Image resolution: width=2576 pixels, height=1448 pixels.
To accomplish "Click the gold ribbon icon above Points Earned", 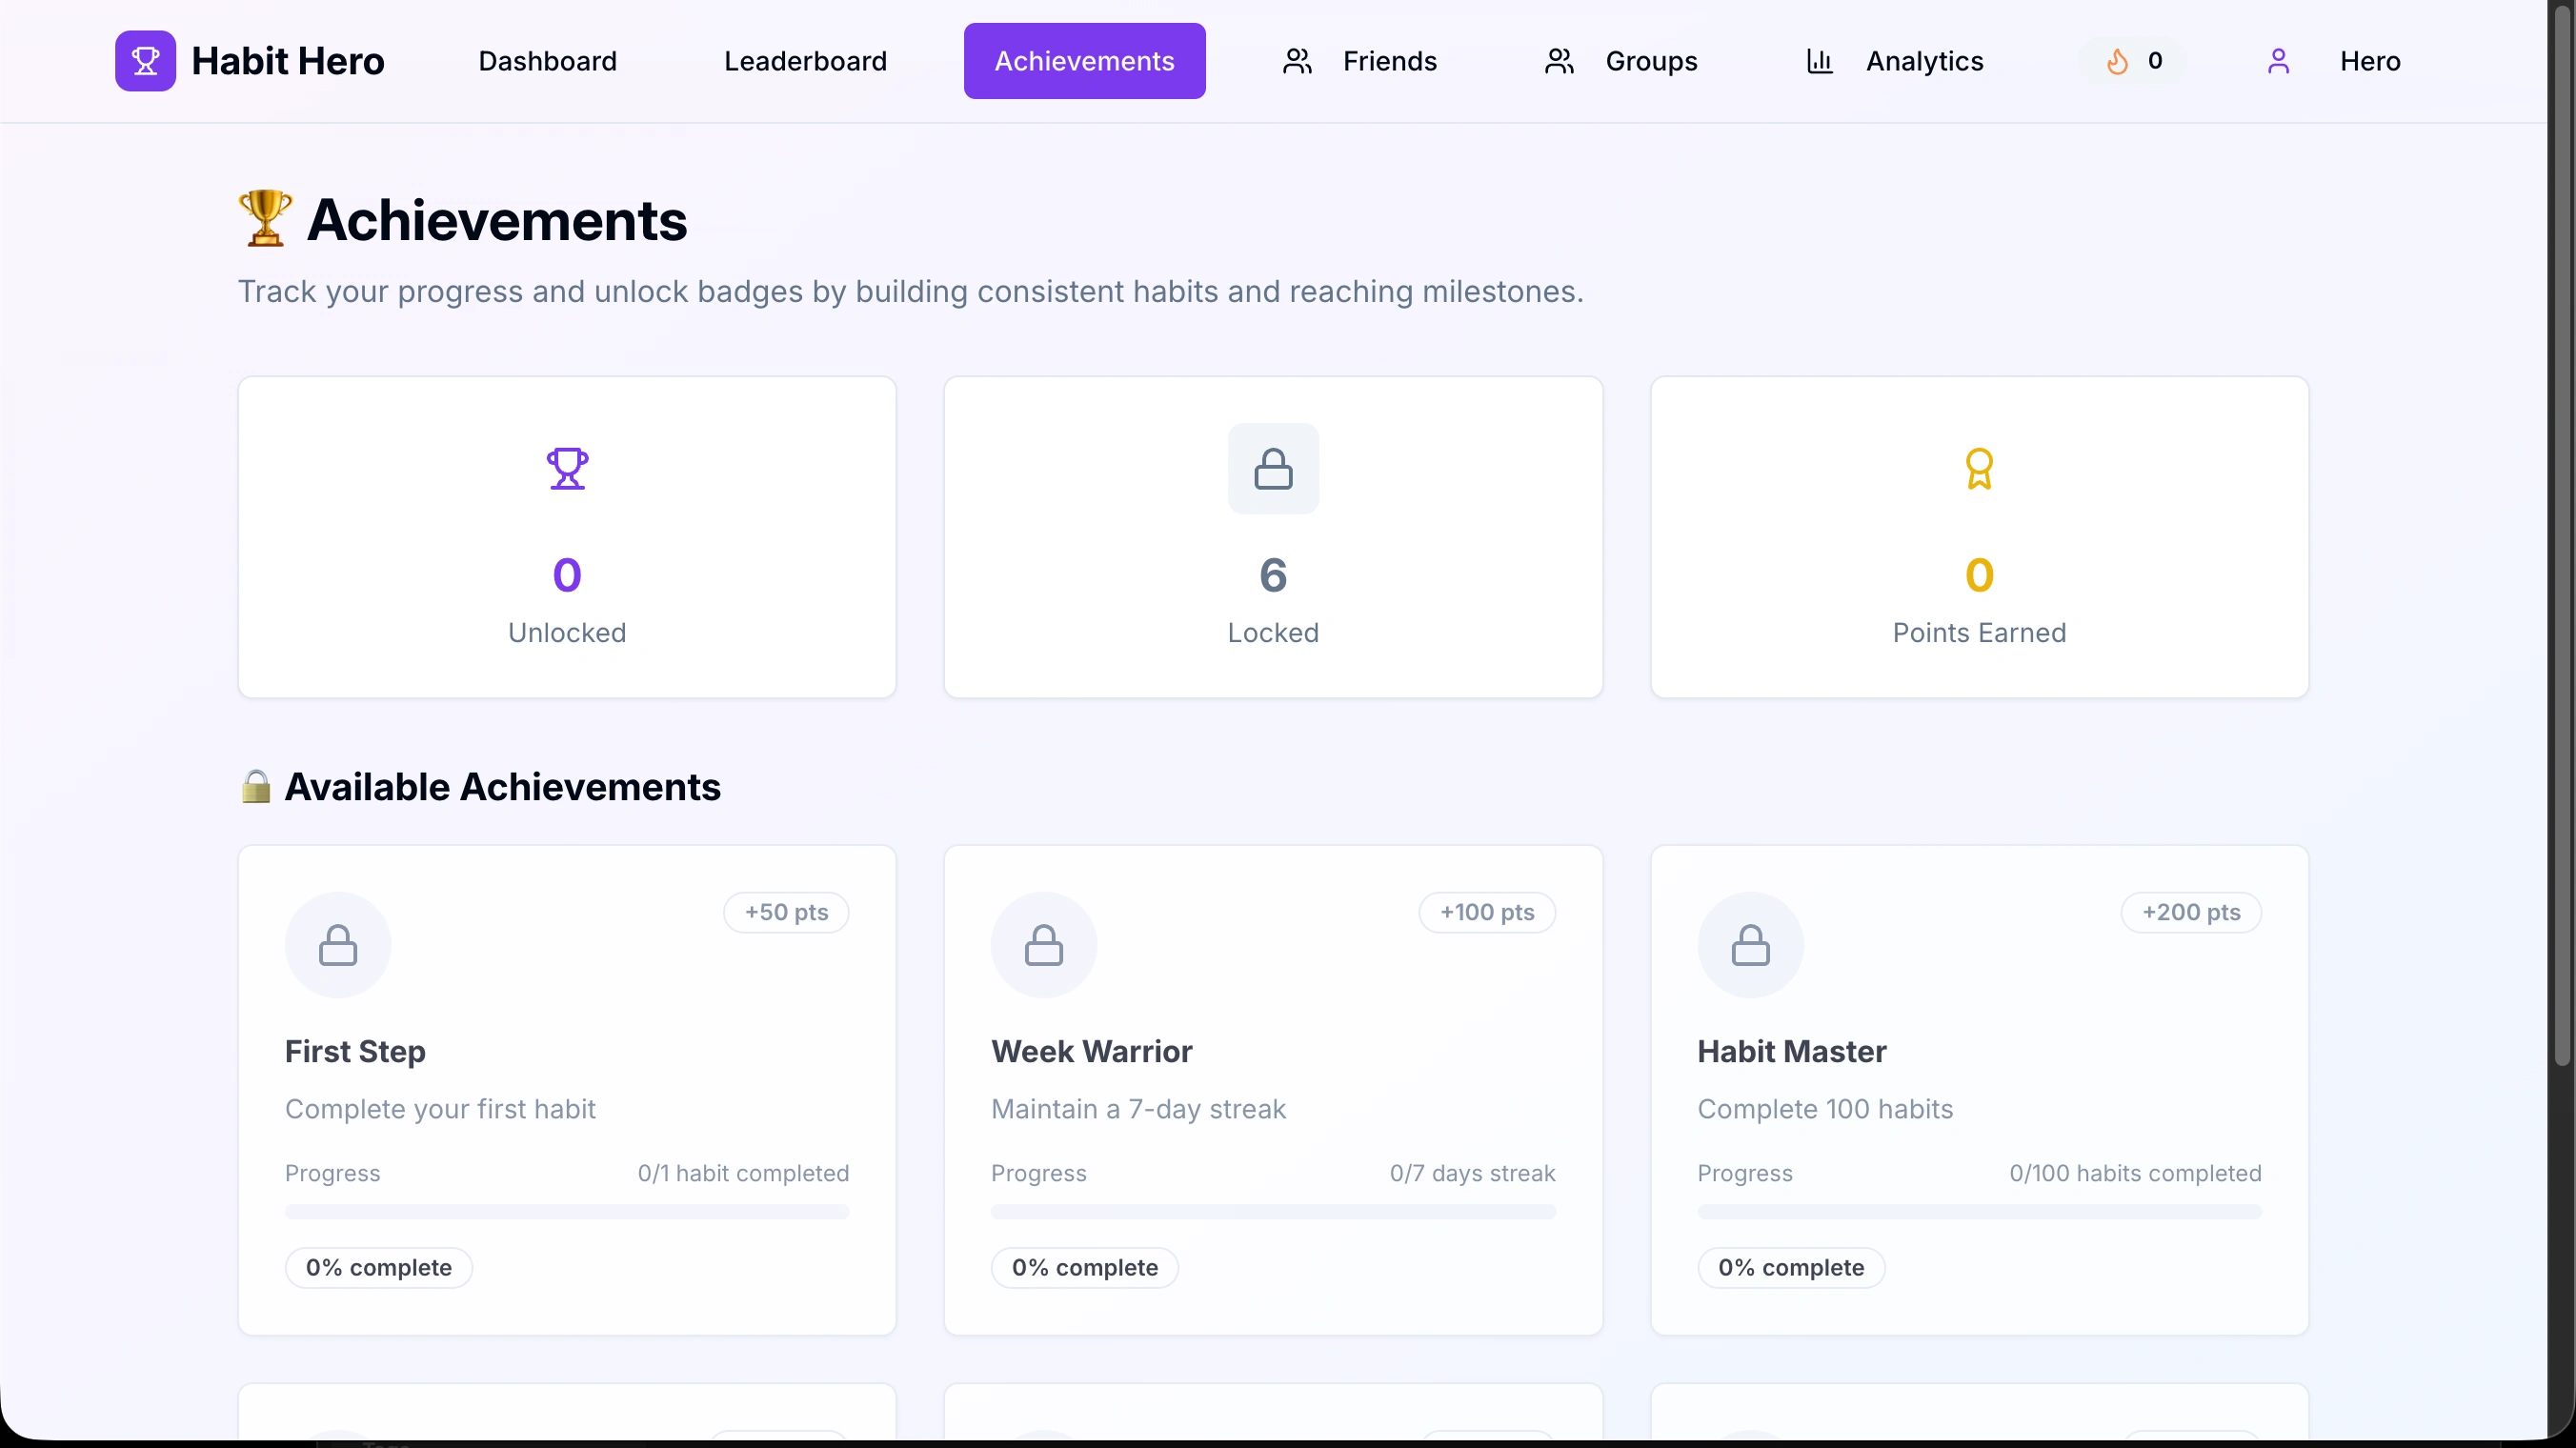I will click(1978, 468).
